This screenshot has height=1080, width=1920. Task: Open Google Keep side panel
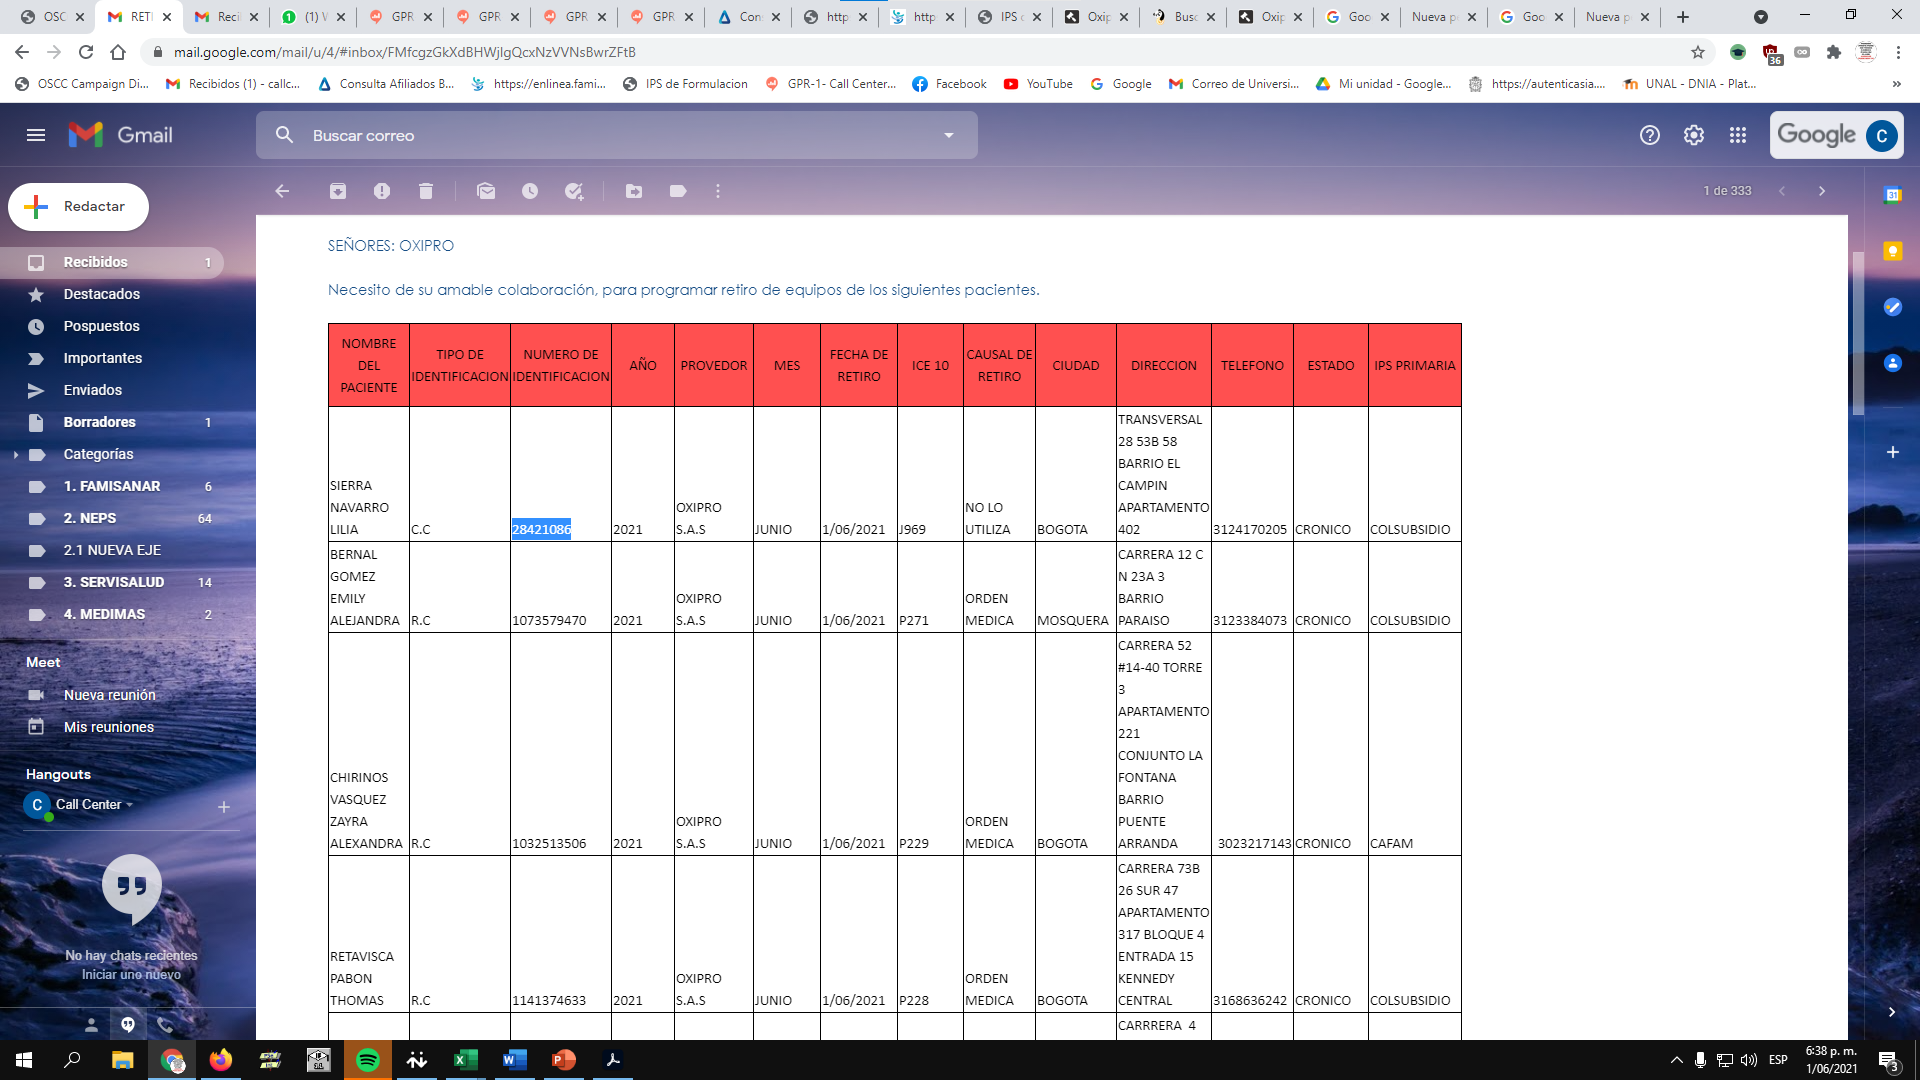click(x=1893, y=251)
